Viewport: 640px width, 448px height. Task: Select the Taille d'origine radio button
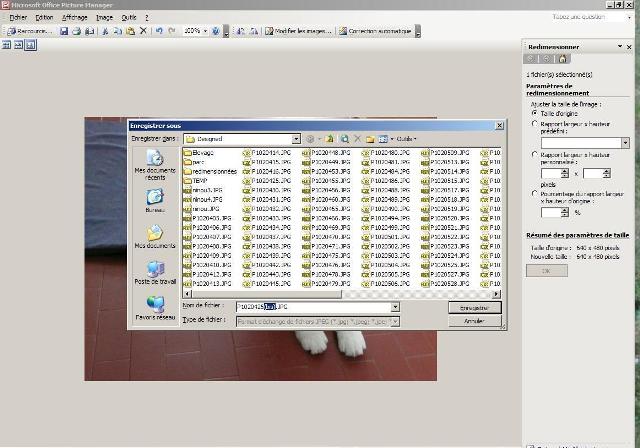coord(535,113)
